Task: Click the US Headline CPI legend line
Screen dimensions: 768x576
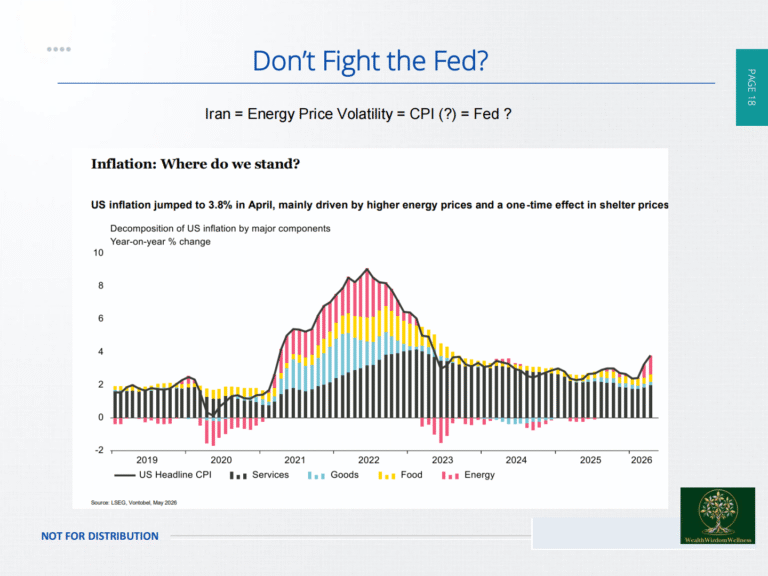Action: [124, 475]
